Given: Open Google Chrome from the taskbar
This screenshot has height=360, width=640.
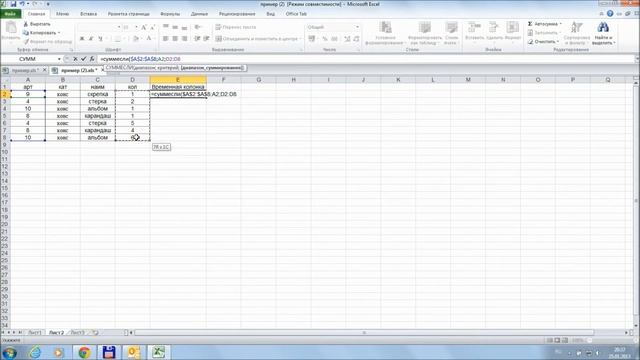Looking at the screenshot, I should click(x=84, y=352).
